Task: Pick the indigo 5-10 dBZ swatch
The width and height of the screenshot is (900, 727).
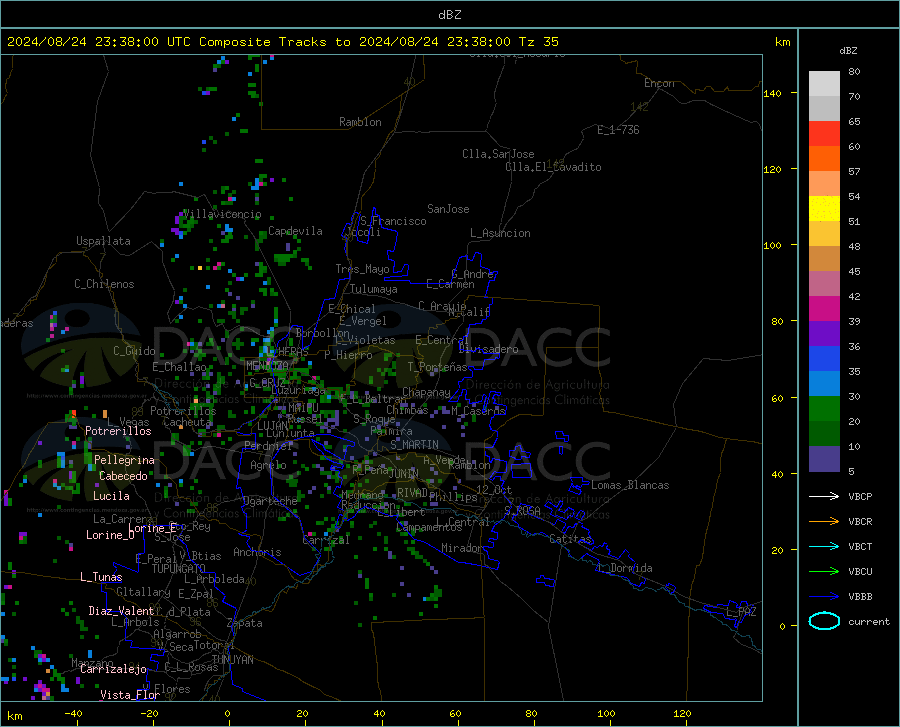Action: click(x=824, y=459)
